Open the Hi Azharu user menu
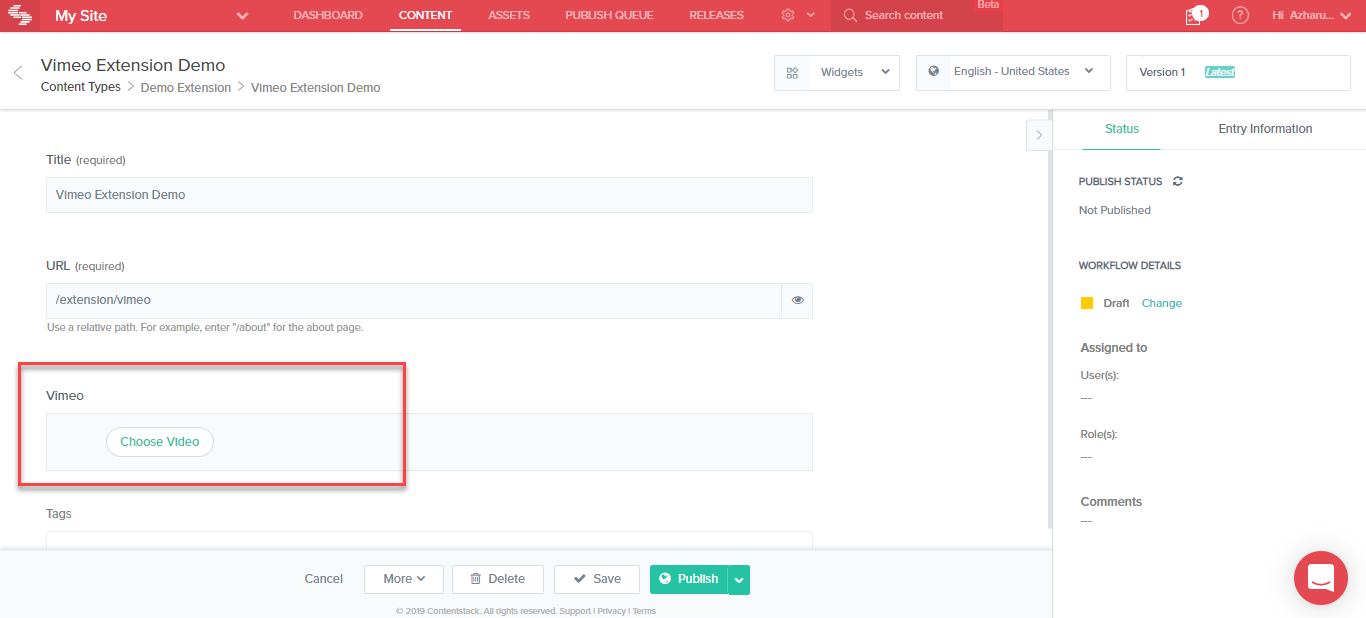 click(x=1310, y=15)
